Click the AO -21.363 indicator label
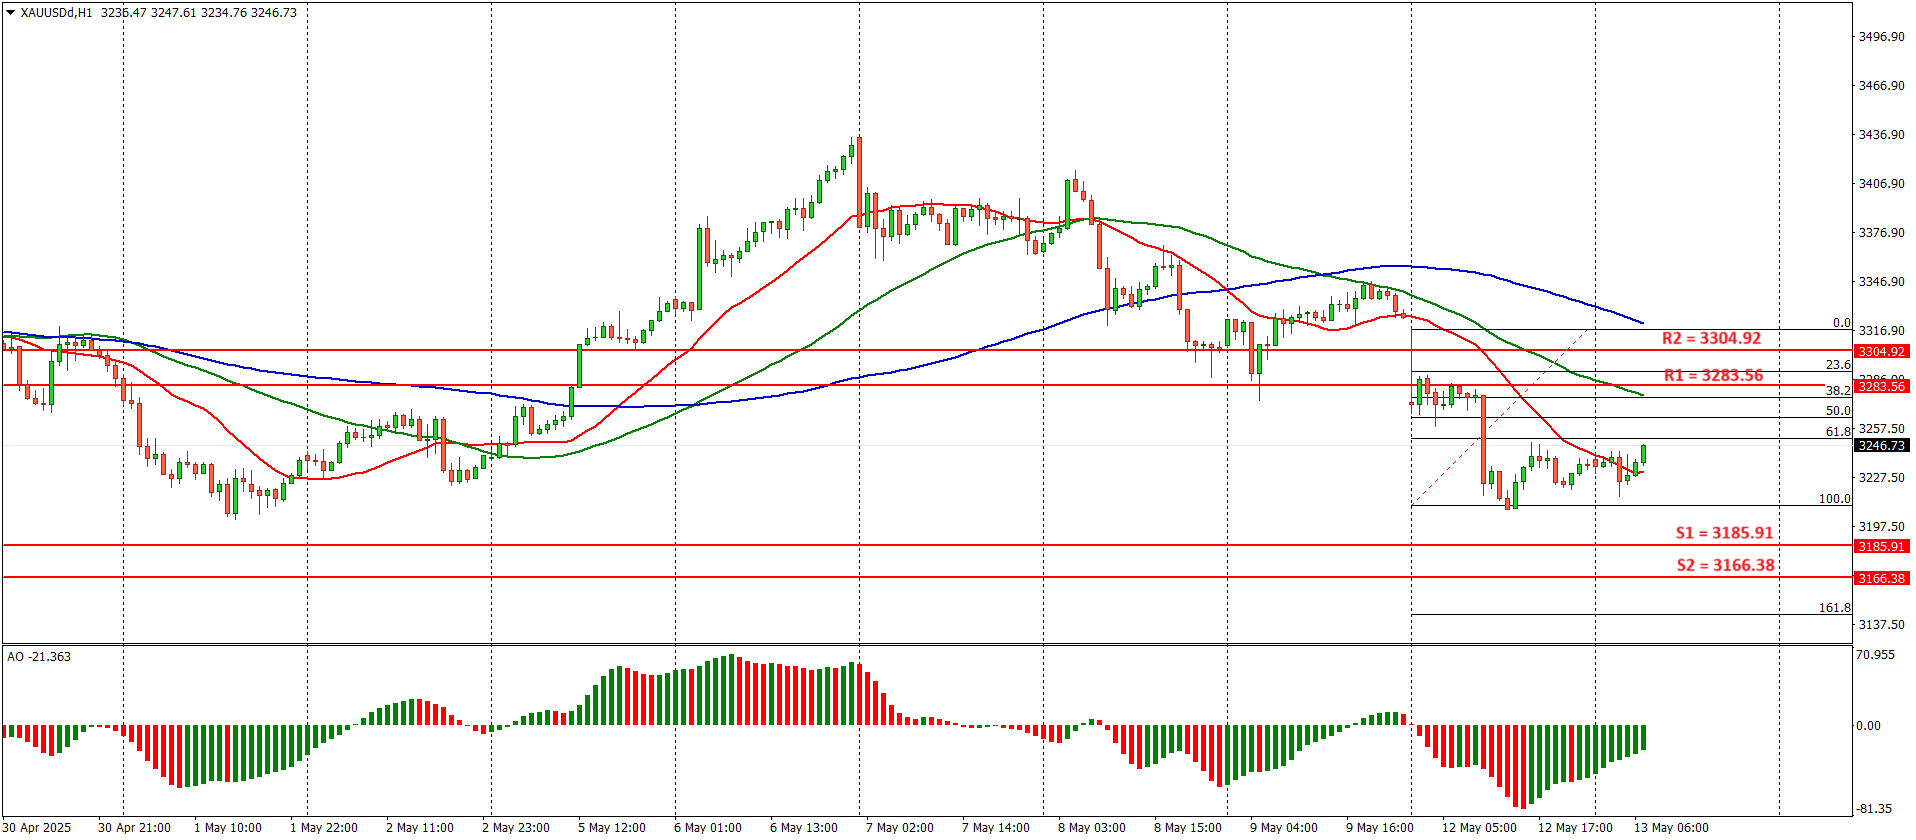Image resolution: width=1916 pixels, height=840 pixels. [x=39, y=656]
